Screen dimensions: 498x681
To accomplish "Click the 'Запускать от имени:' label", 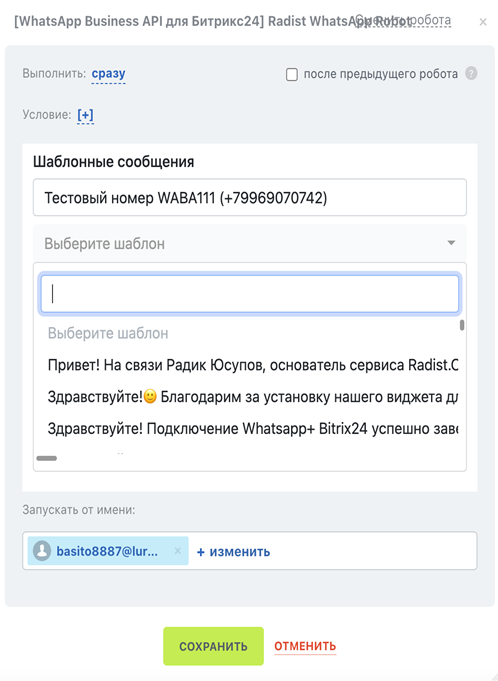I will [x=79, y=509].
